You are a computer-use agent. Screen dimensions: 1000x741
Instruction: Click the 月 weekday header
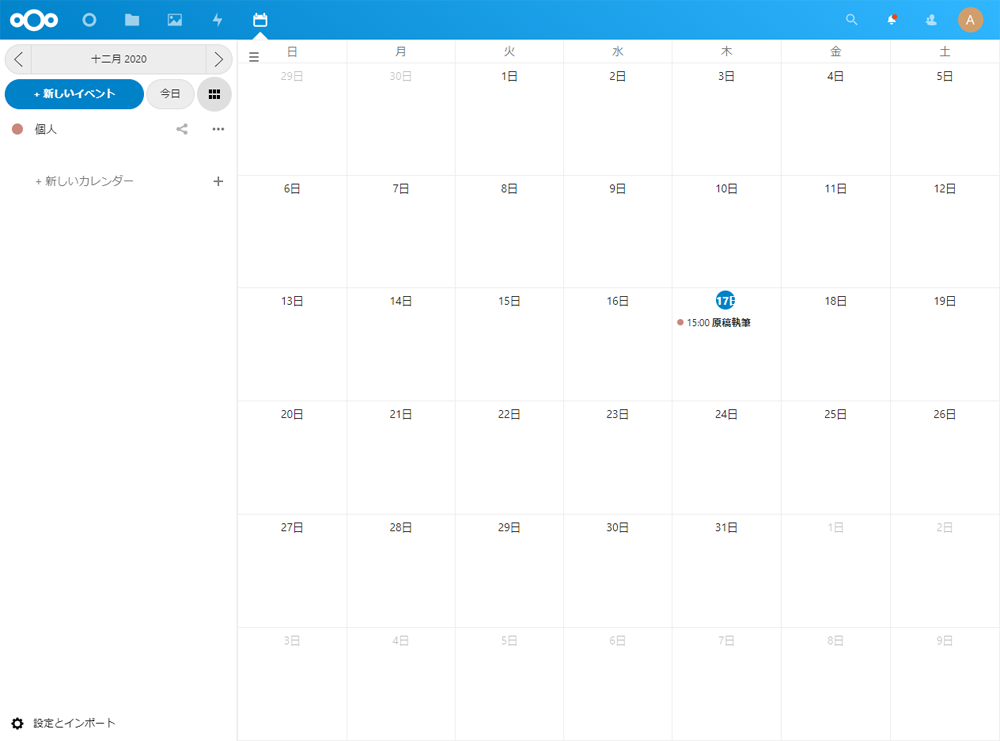(401, 52)
